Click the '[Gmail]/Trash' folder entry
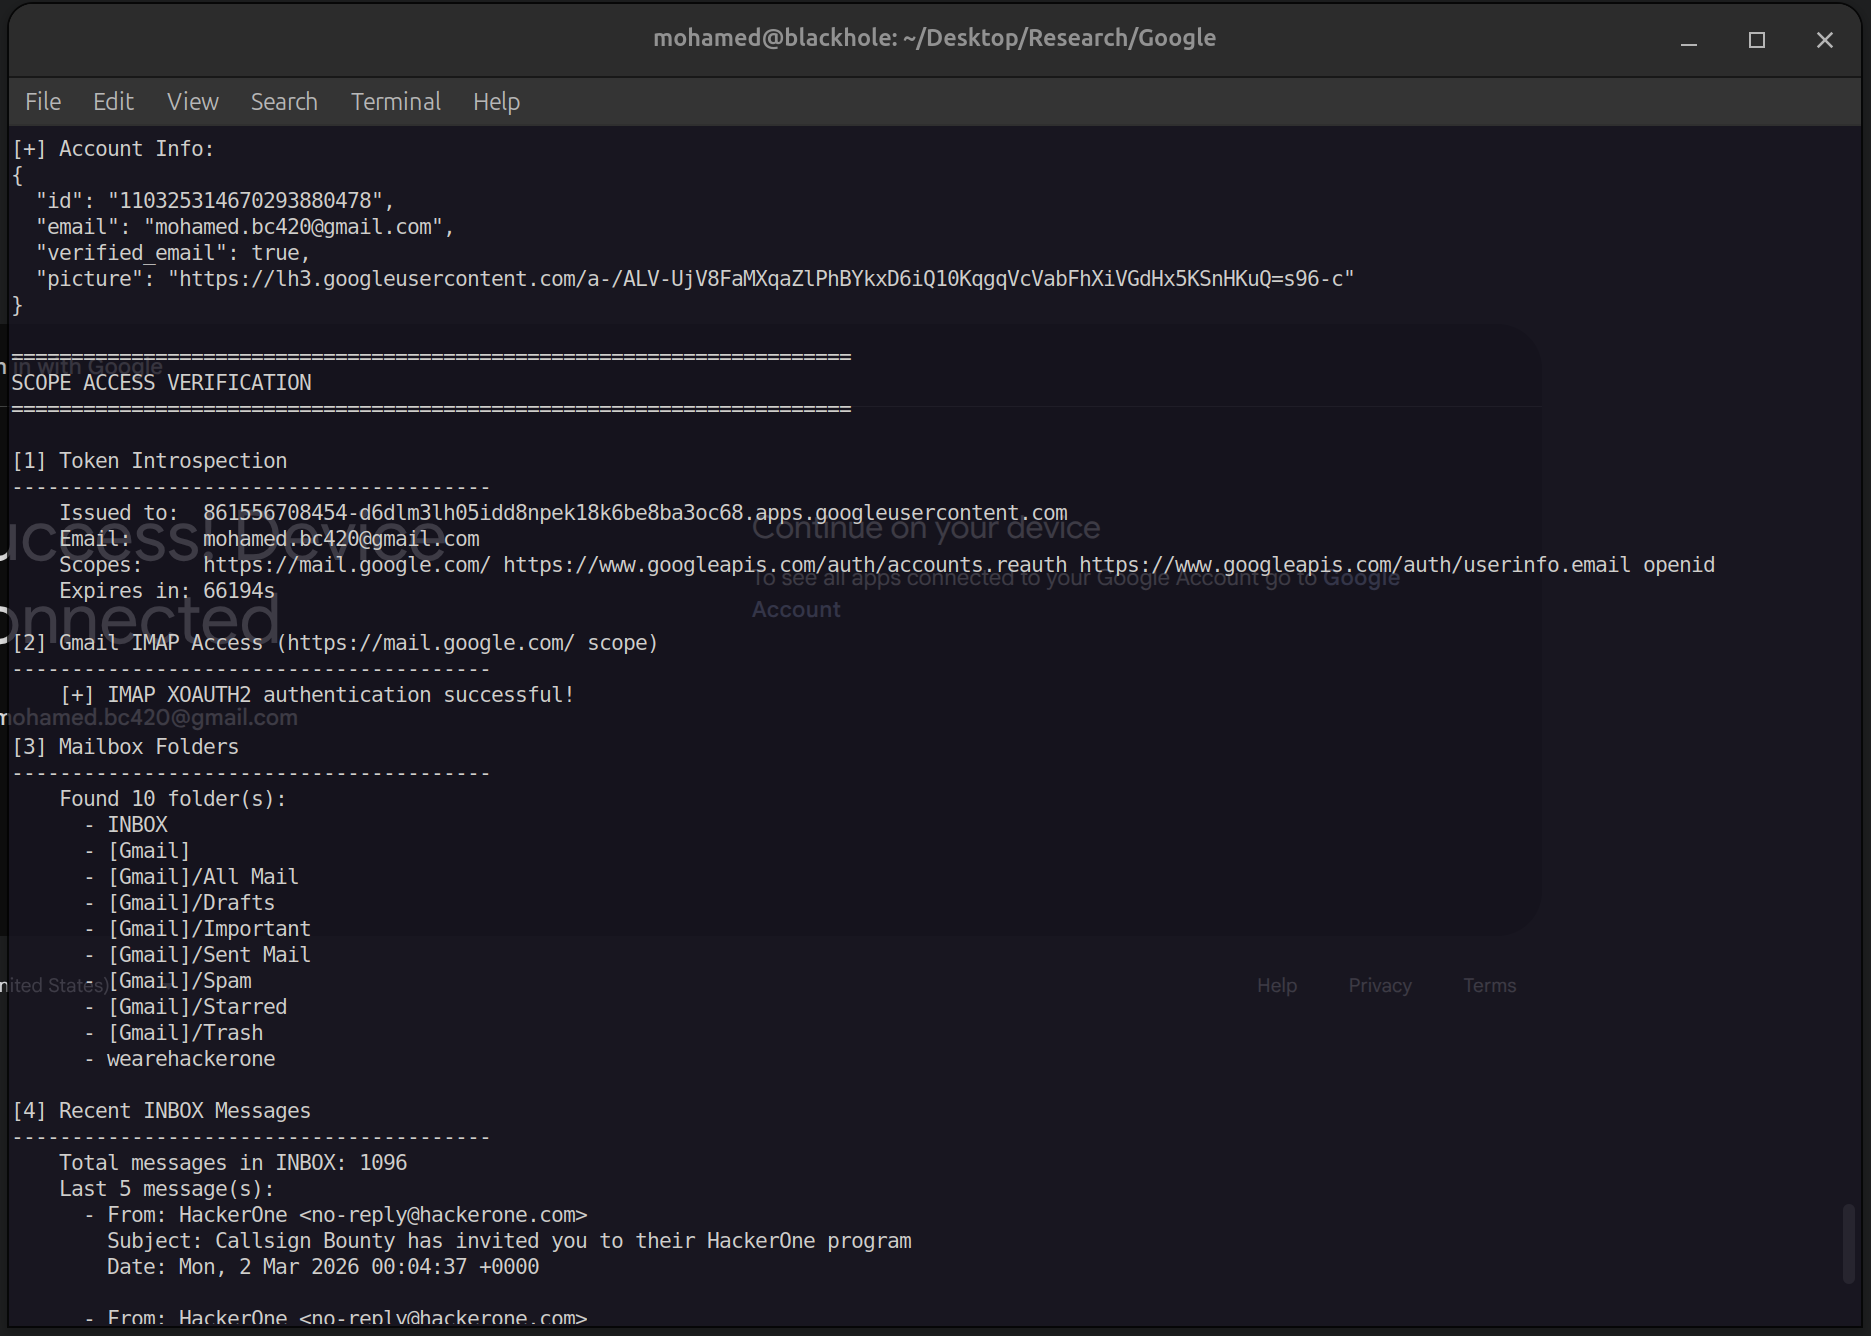Screen dimensions: 1871x1336 tap(185, 1033)
